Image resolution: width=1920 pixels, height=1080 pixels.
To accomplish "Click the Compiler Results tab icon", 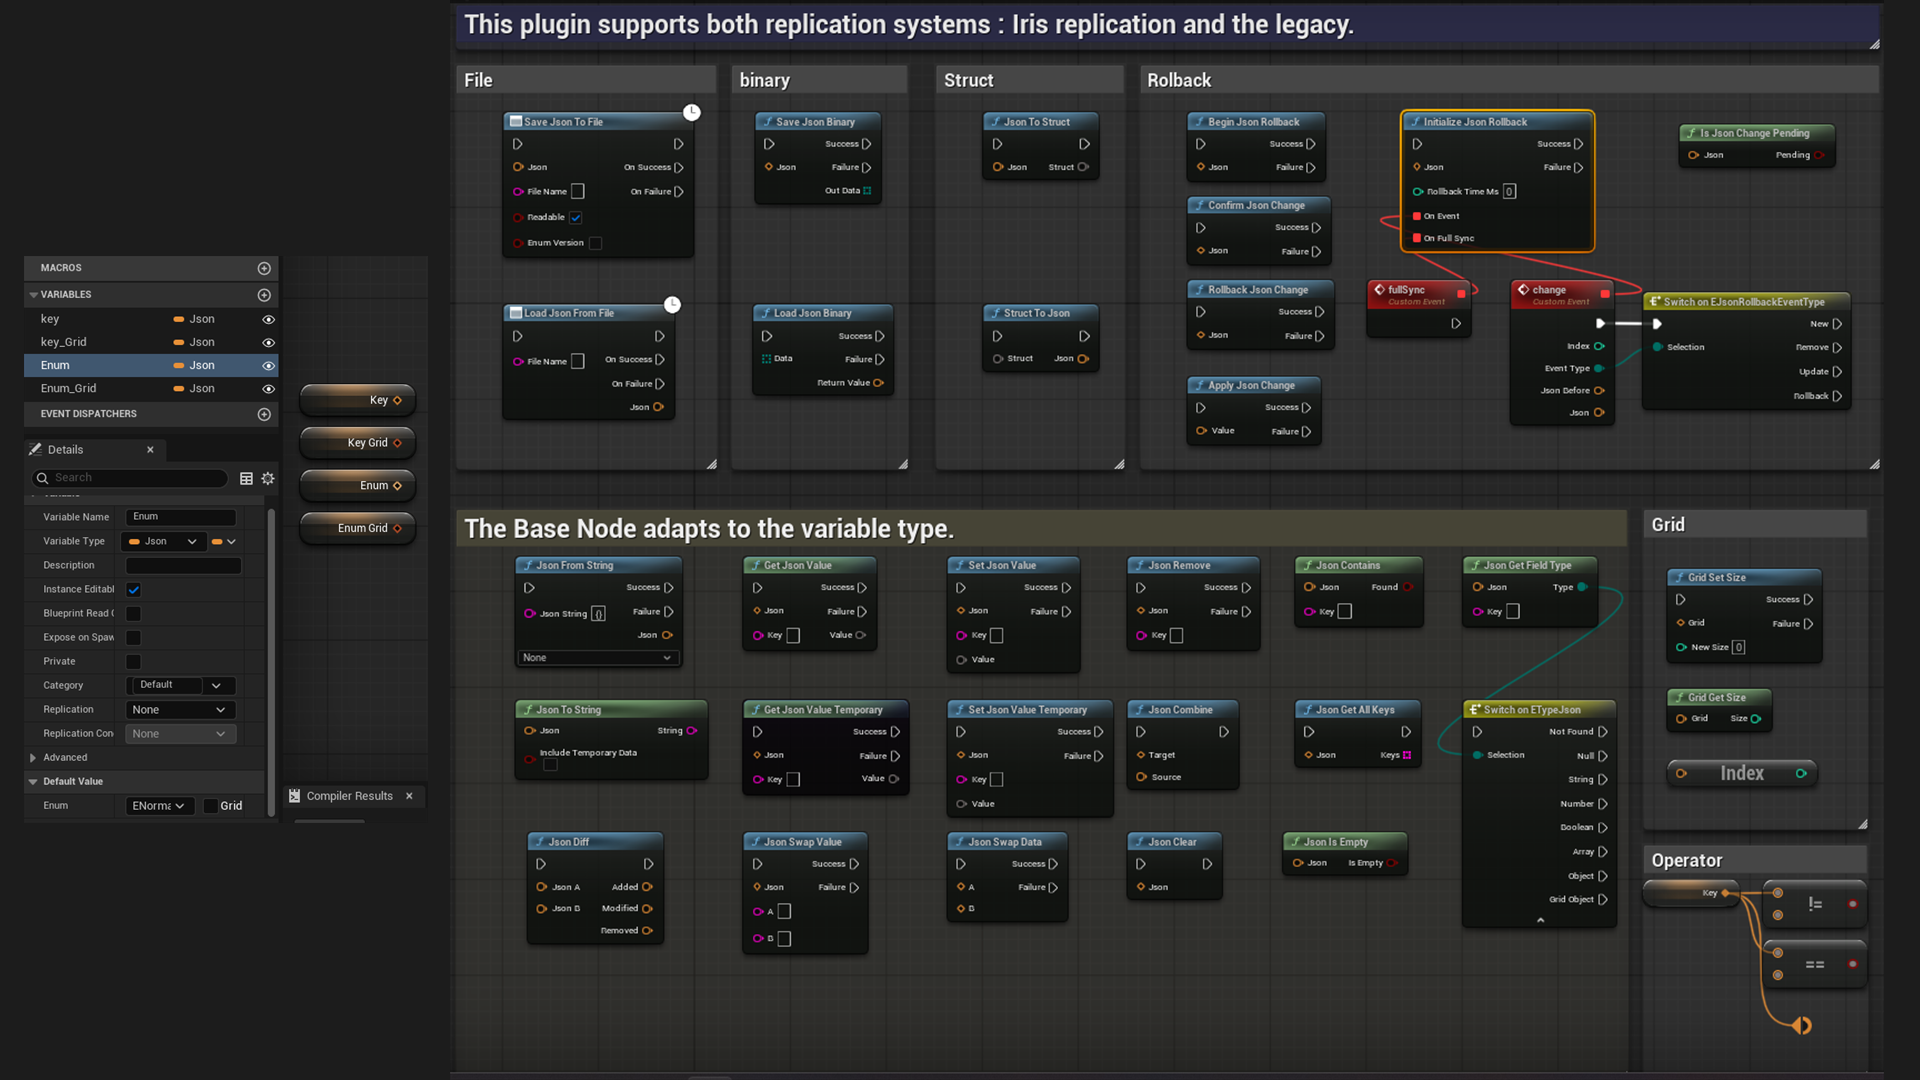I will (x=295, y=796).
